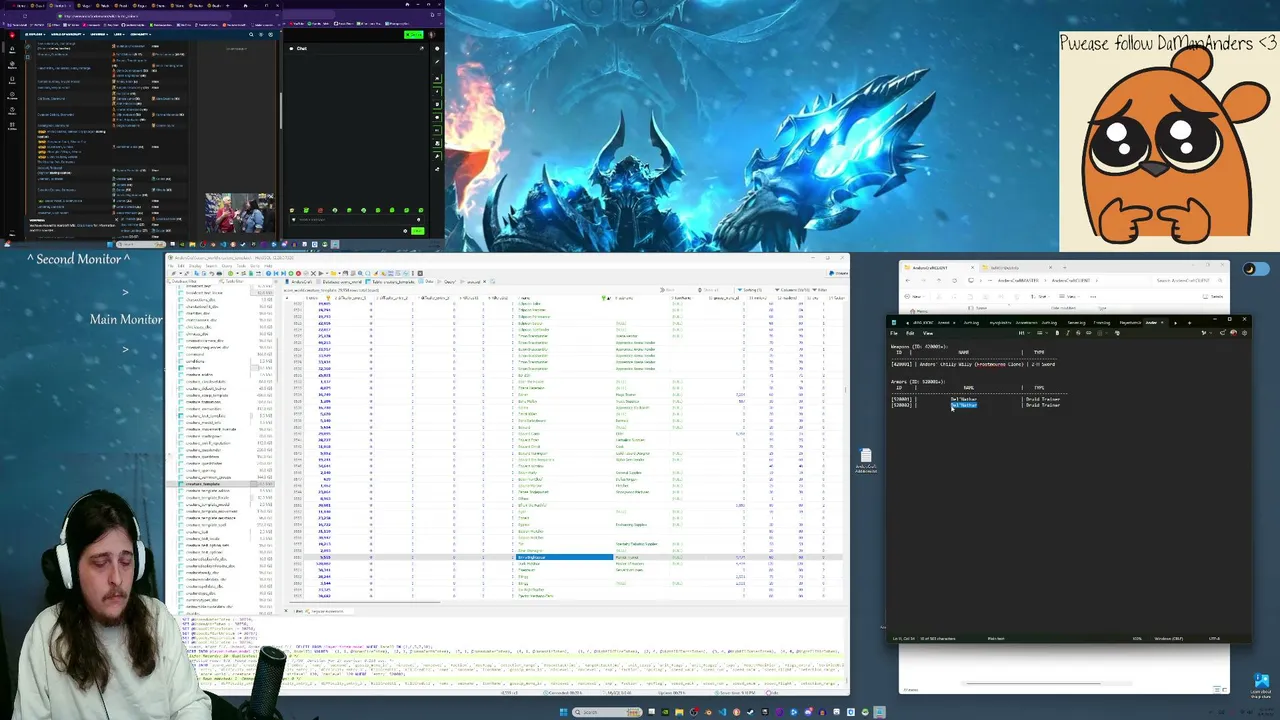1280x720 pixels.
Task: Click the highlighted blue name cell in the grid
Action: pyautogui.click(x=563, y=557)
